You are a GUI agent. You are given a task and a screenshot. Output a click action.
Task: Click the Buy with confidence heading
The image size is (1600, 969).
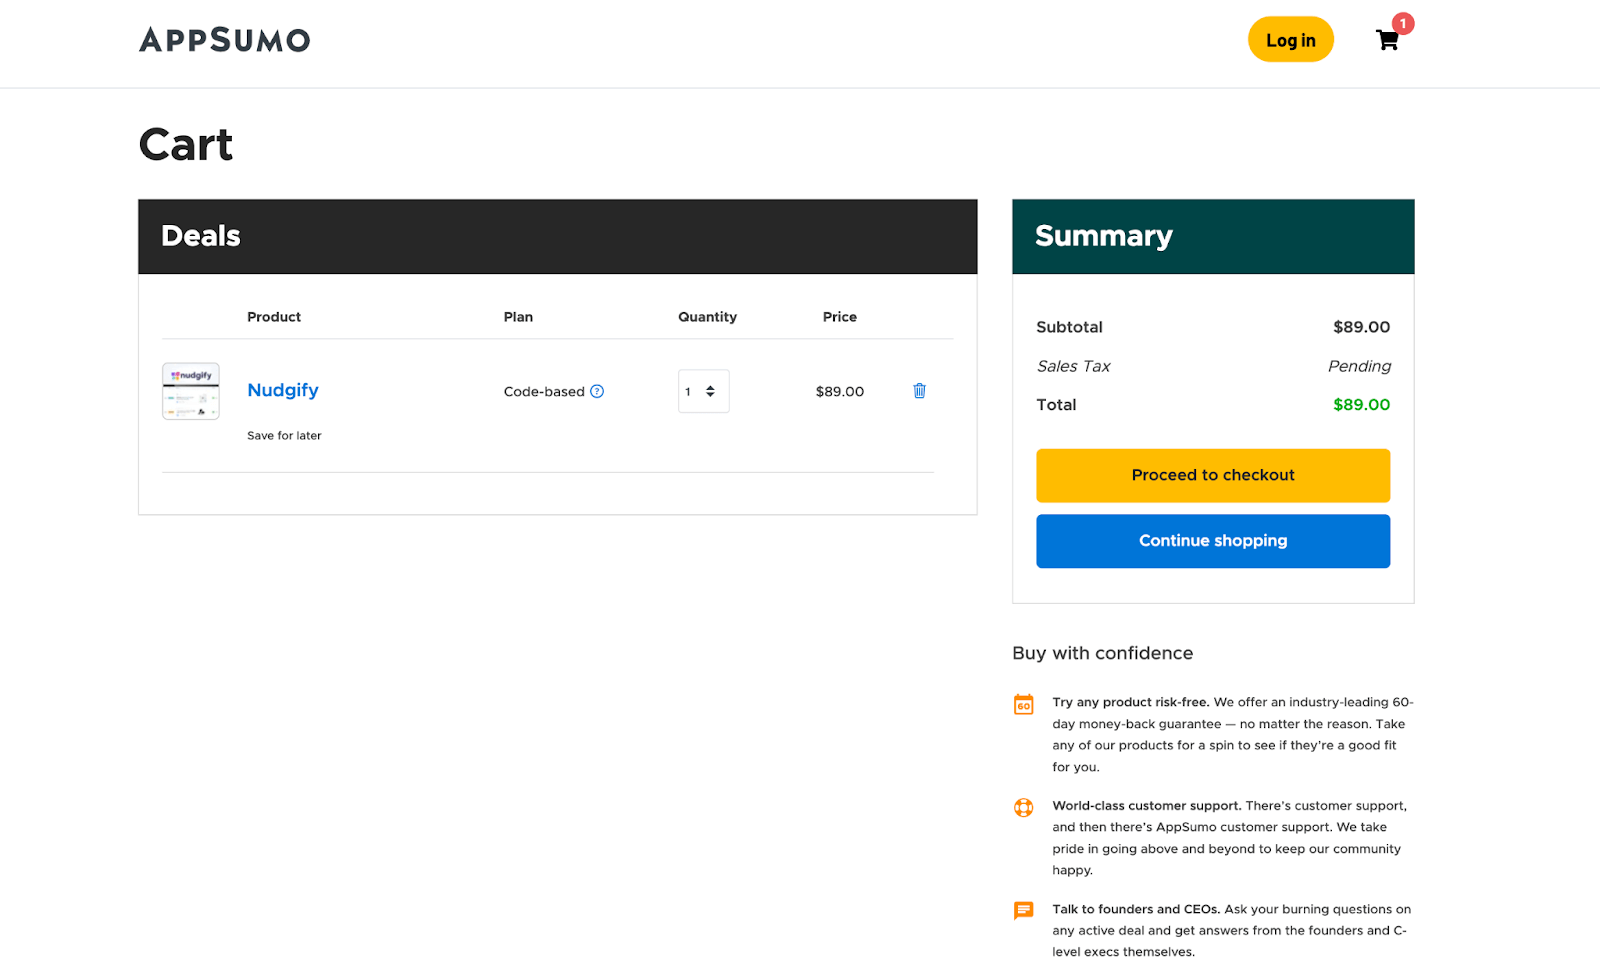(x=1102, y=653)
